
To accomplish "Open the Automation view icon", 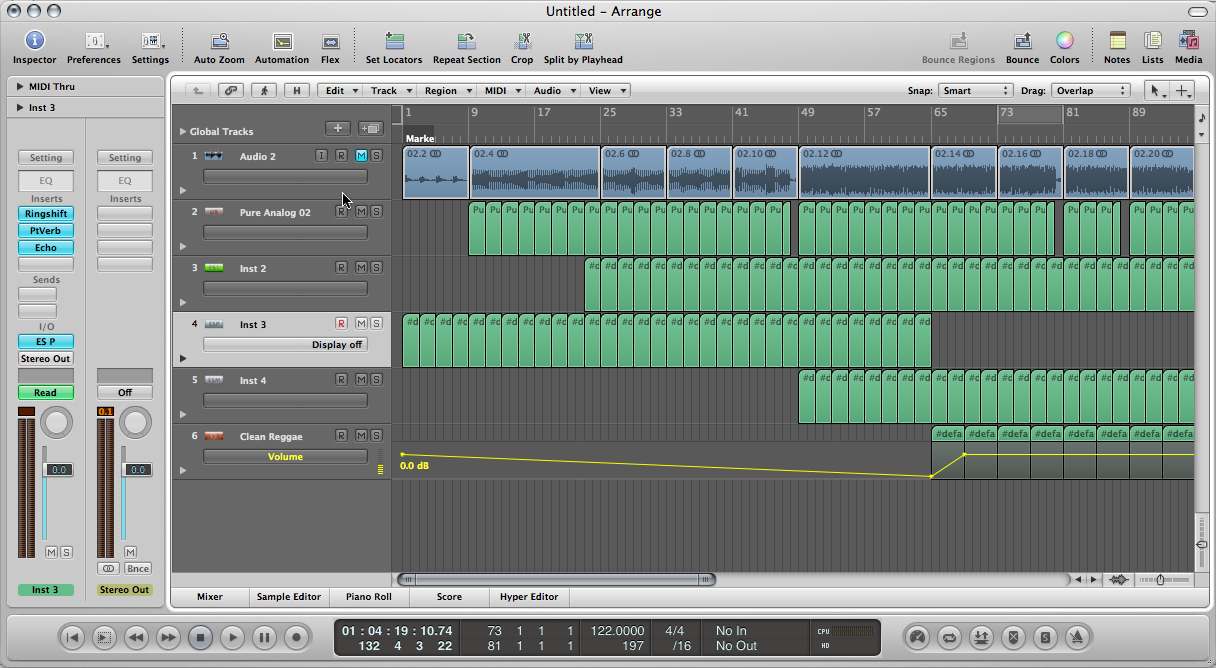I will click(282, 42).
